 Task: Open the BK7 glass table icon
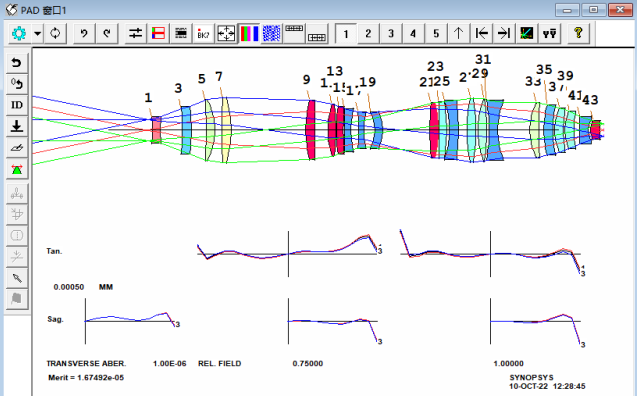pyautogui.click(x=203, y=33)
